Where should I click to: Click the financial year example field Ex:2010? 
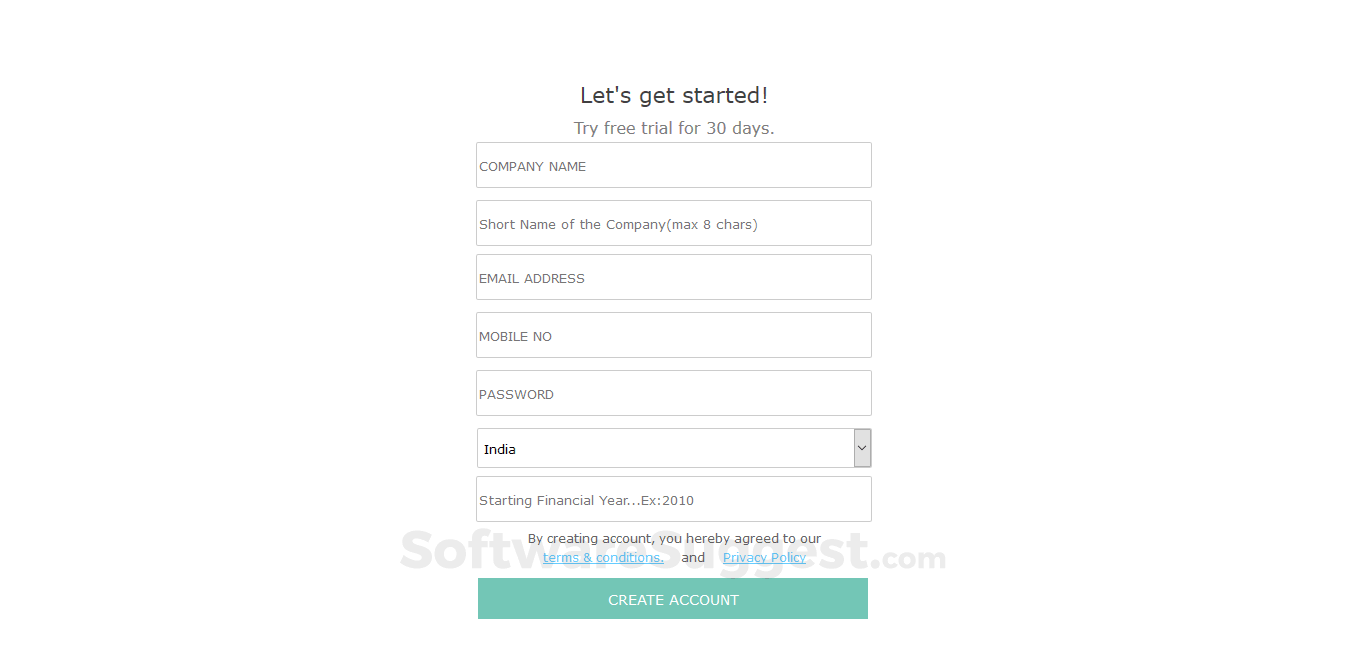click(673, 499)
